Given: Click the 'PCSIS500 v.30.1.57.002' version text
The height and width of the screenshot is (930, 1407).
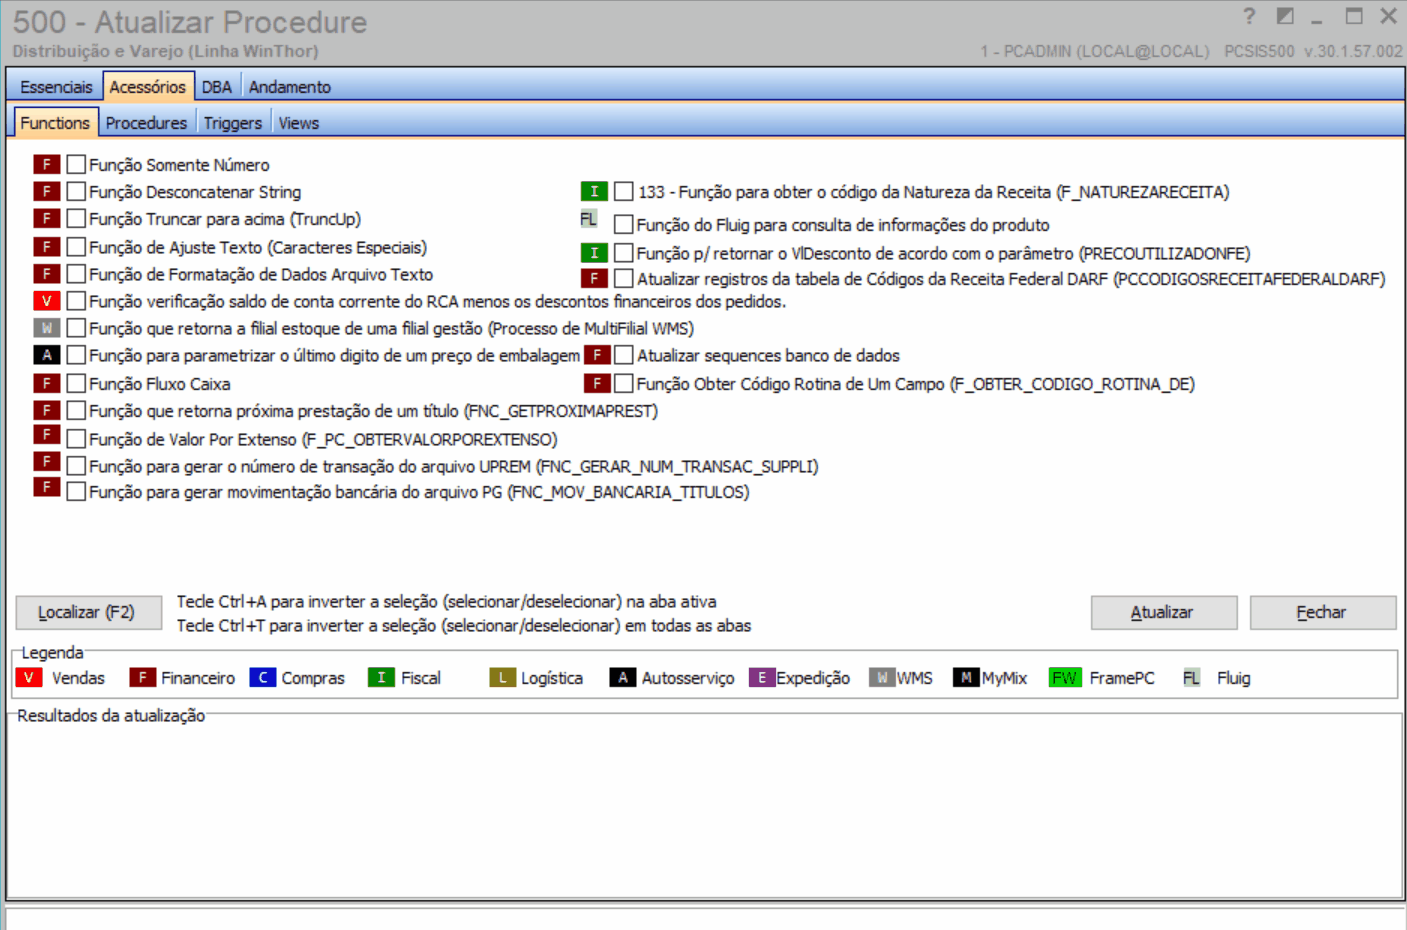Looking at the screenshot, I should (1313, 51).
